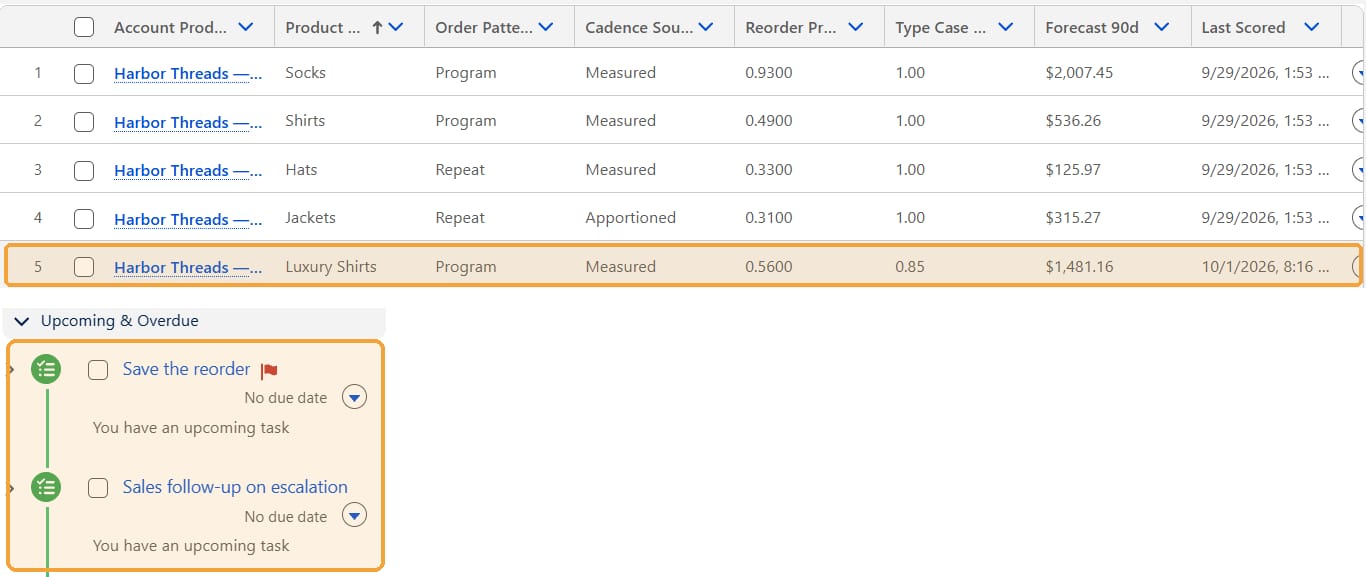Open the action dropdown for Sales follow-up task
The height and width of the screenshot is (577, 1366).
[354, 516]
